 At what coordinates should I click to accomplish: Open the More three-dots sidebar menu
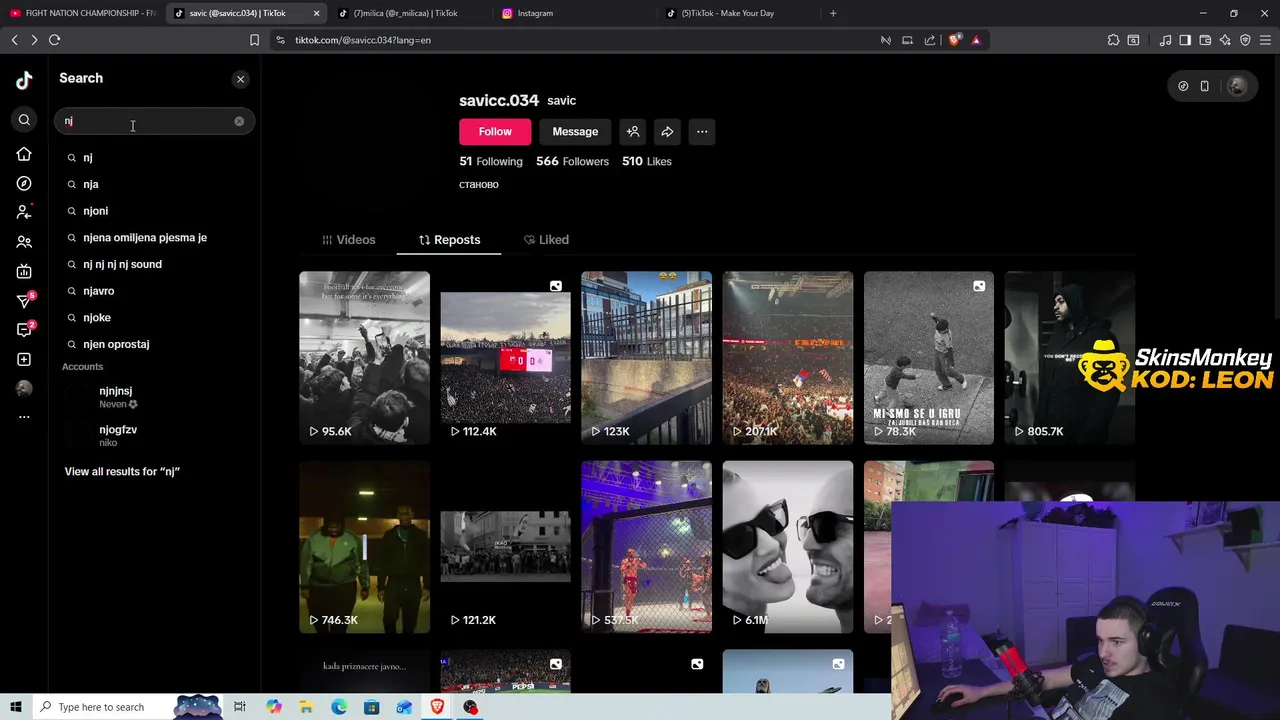pos(24,417)
